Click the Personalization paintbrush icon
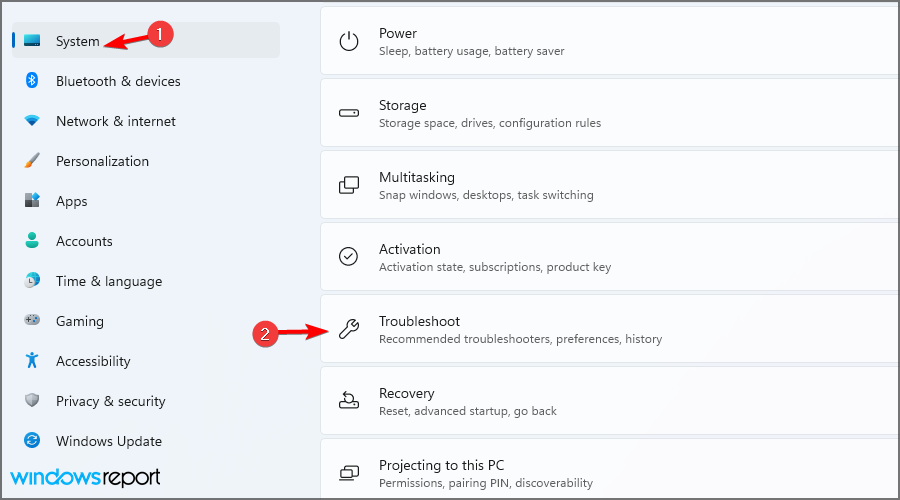 (x=32, y=161)
